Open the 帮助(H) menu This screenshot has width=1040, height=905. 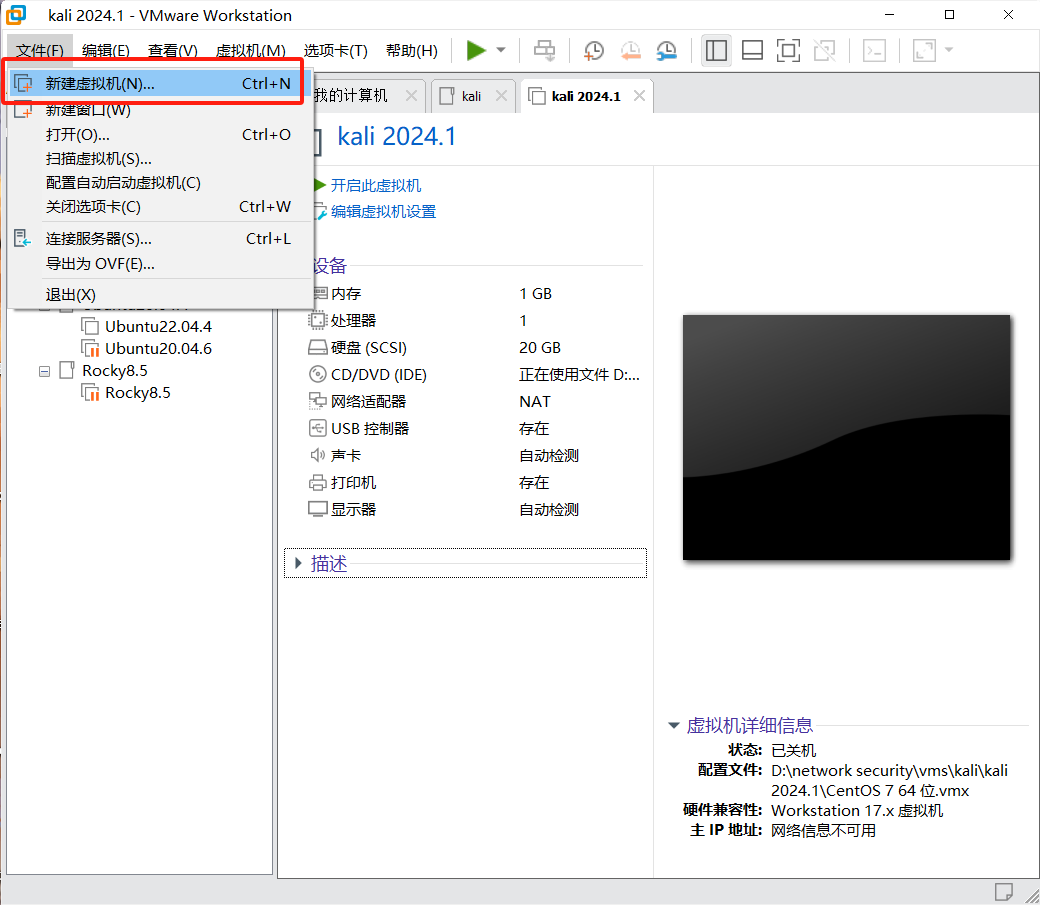(x=411, y=51)
